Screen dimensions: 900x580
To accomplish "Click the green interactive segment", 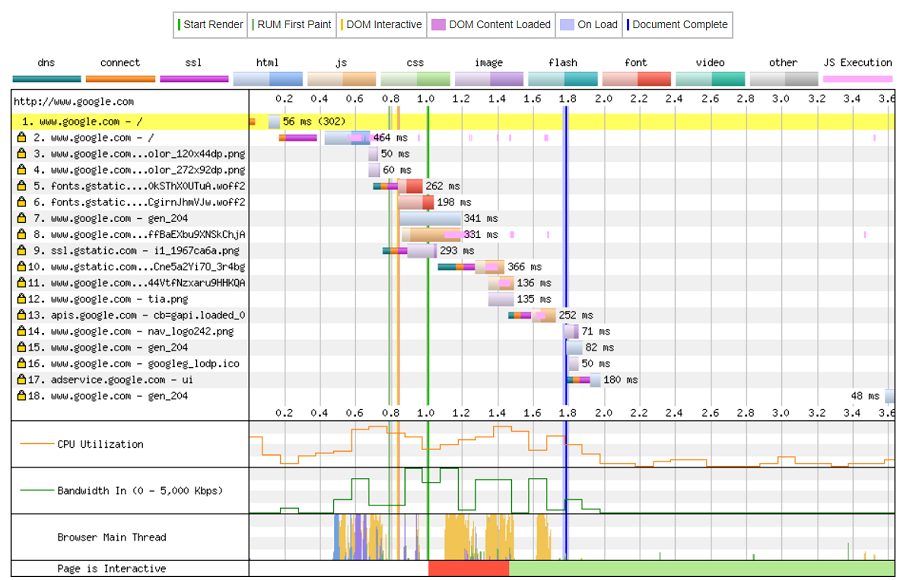I will pyautogui.click(x=701, y=569).
